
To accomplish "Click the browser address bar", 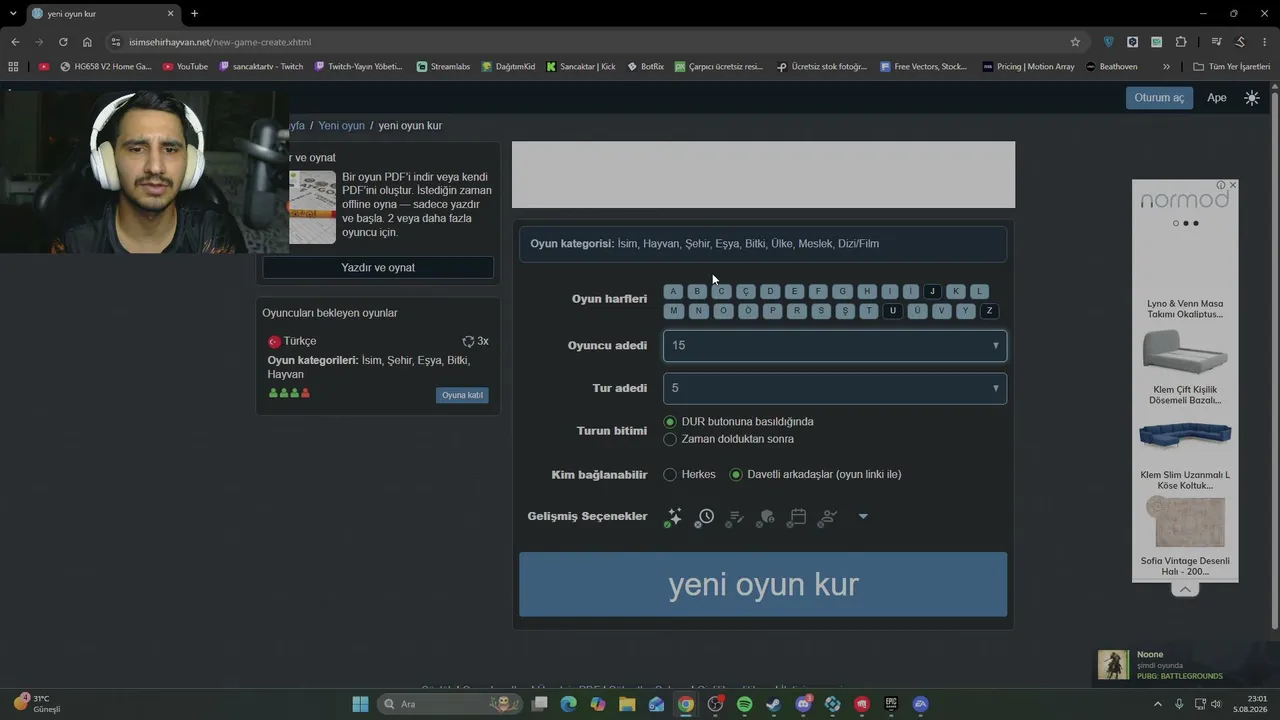I will point(590,42).
